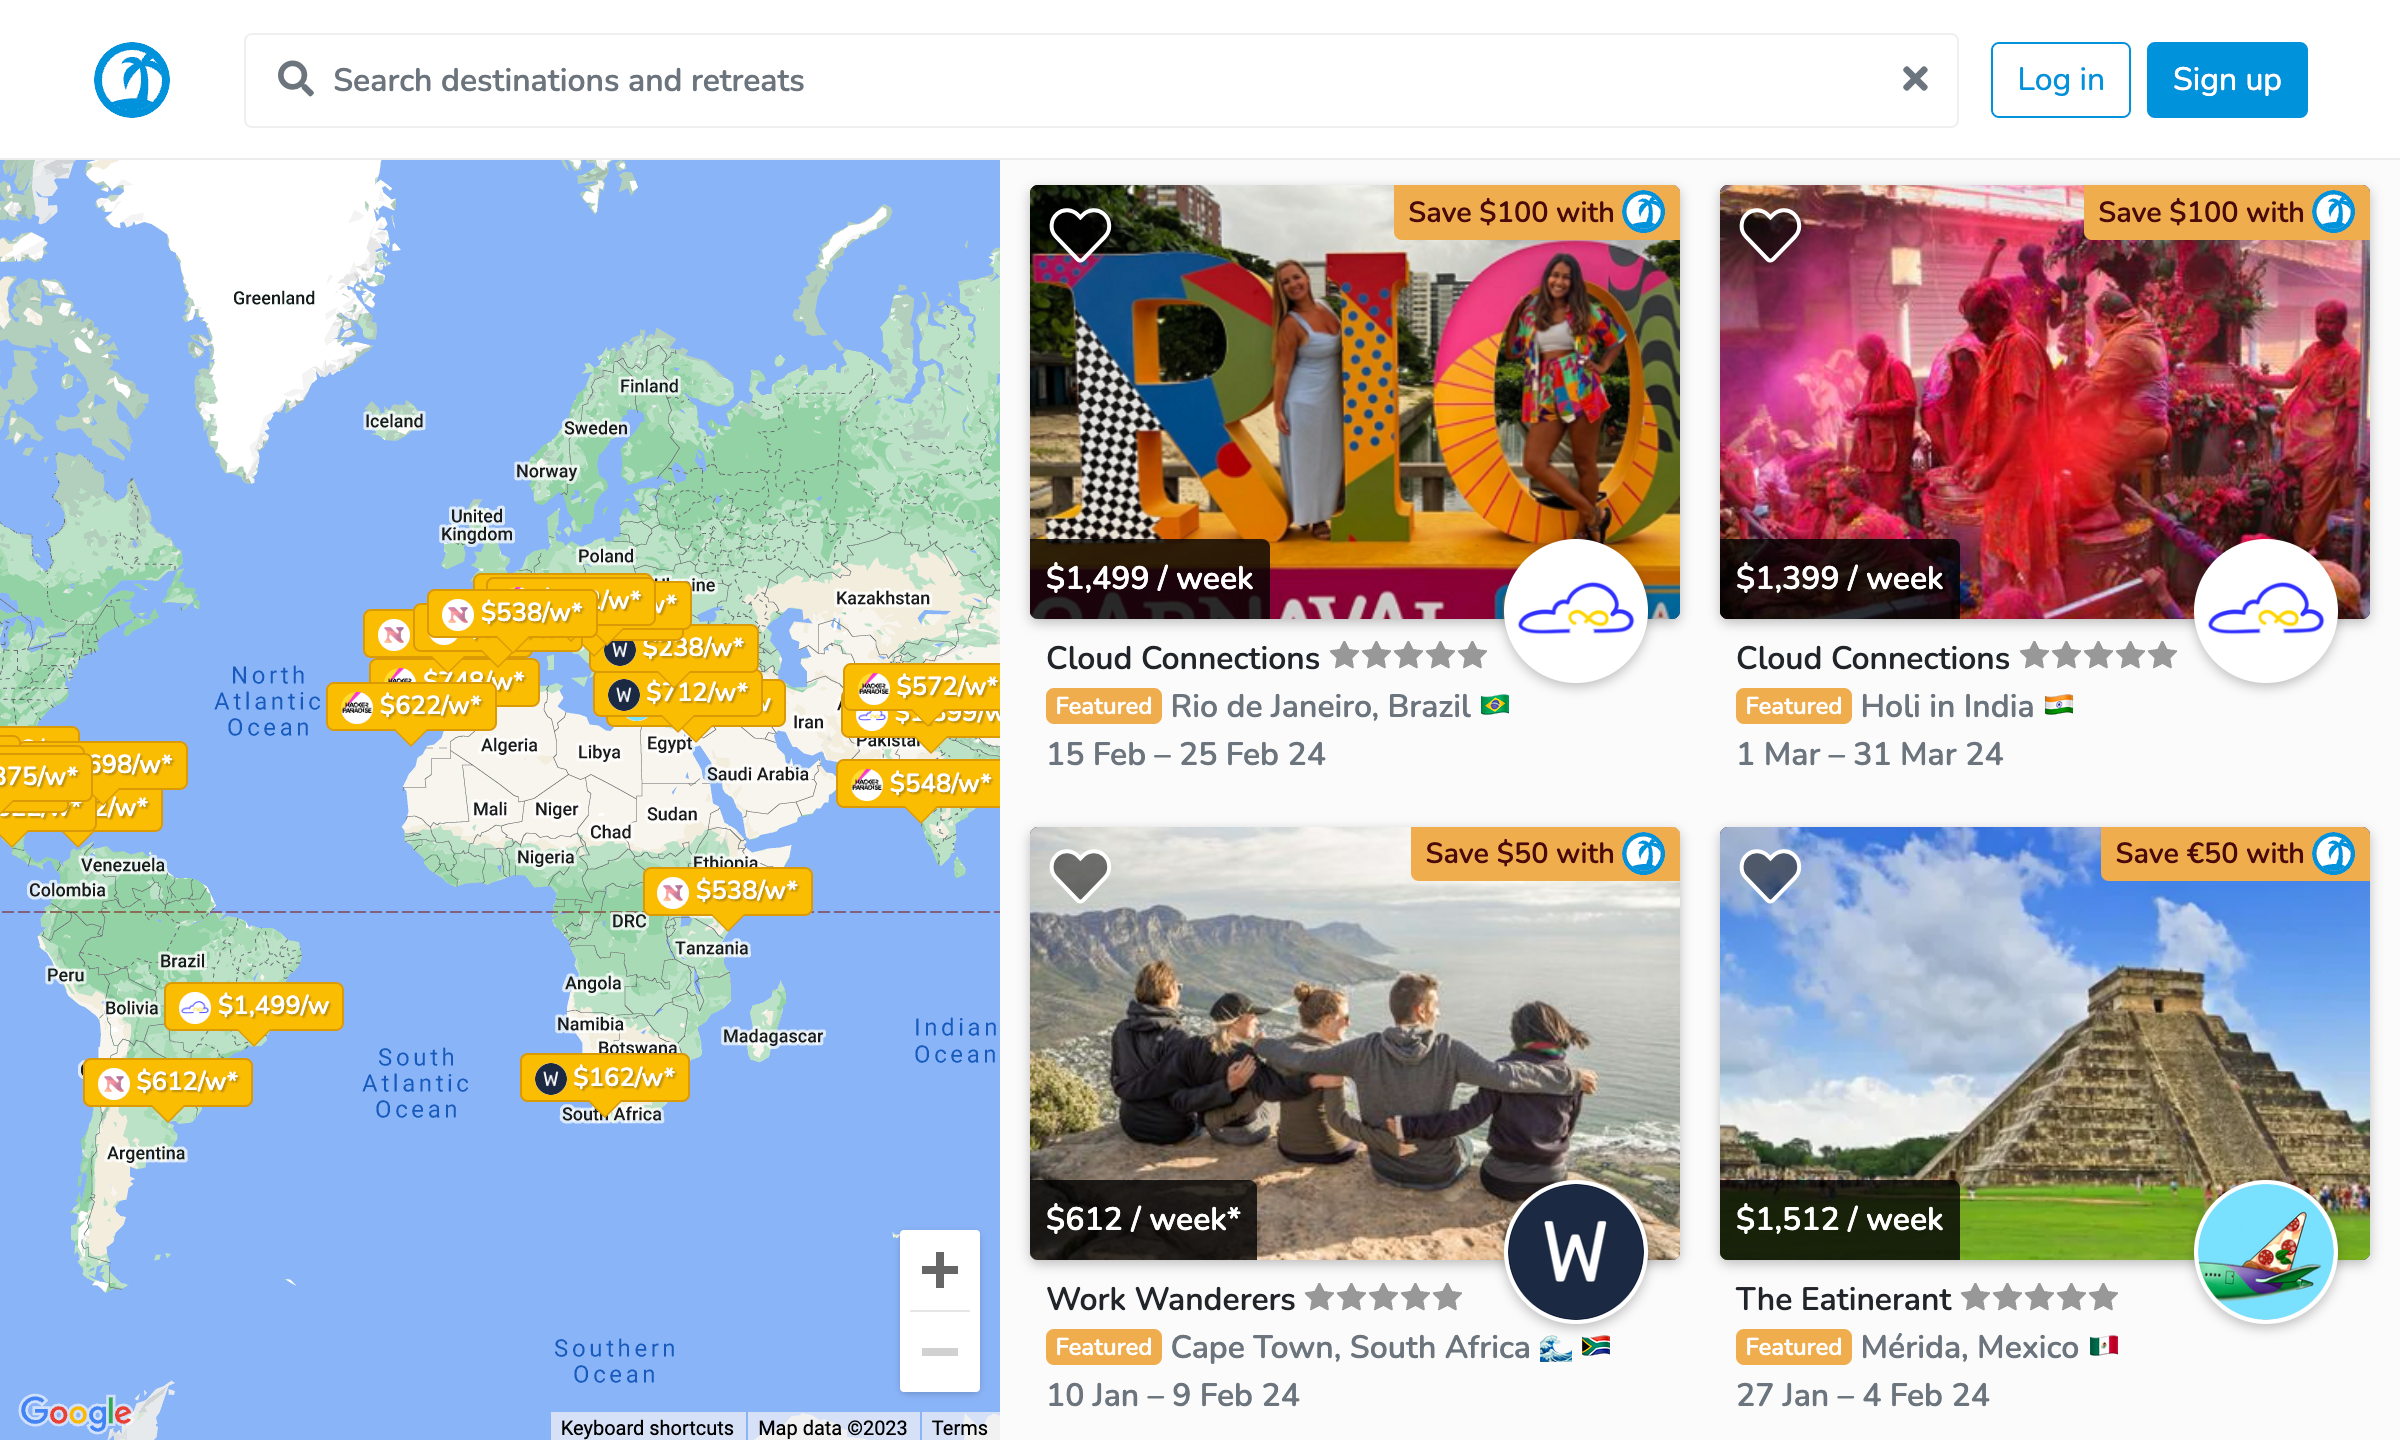Click the Save $100 badge on the Rio card
Image resolution: width=2400 pixels, height=1440 pixels.
1537,212
